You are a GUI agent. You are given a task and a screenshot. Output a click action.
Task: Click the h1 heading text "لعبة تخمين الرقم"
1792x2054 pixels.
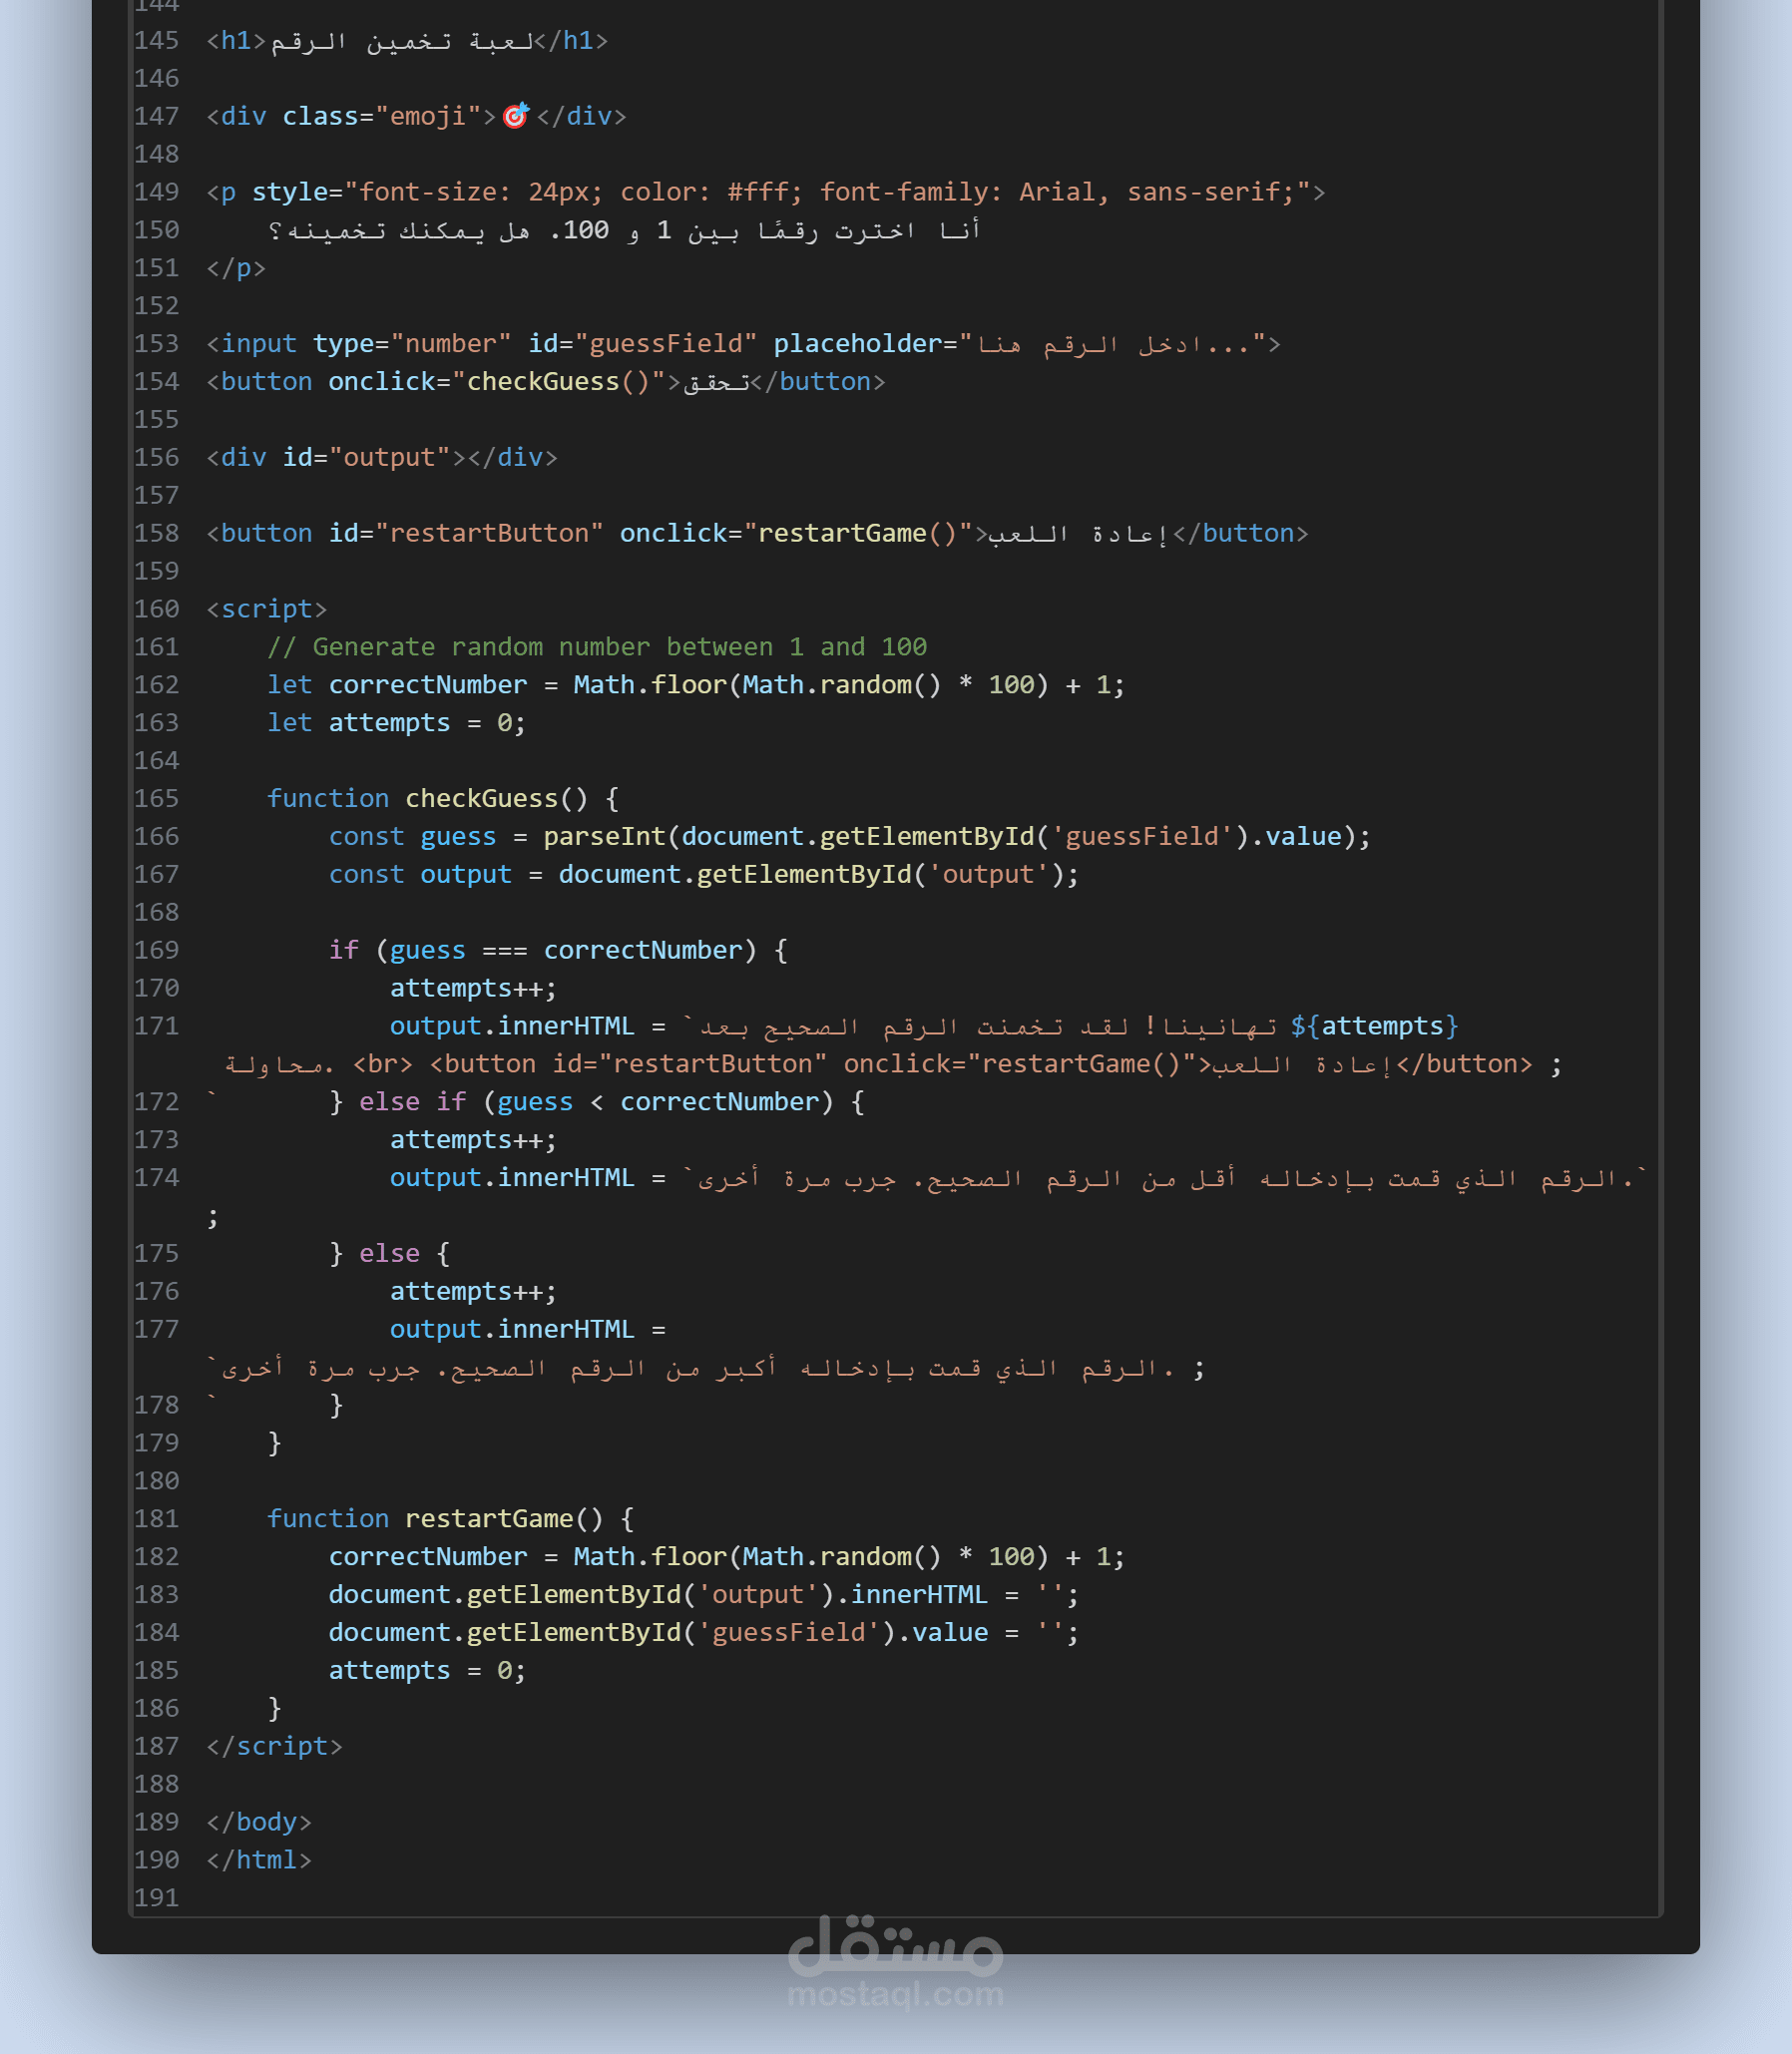tap(402, 41)
